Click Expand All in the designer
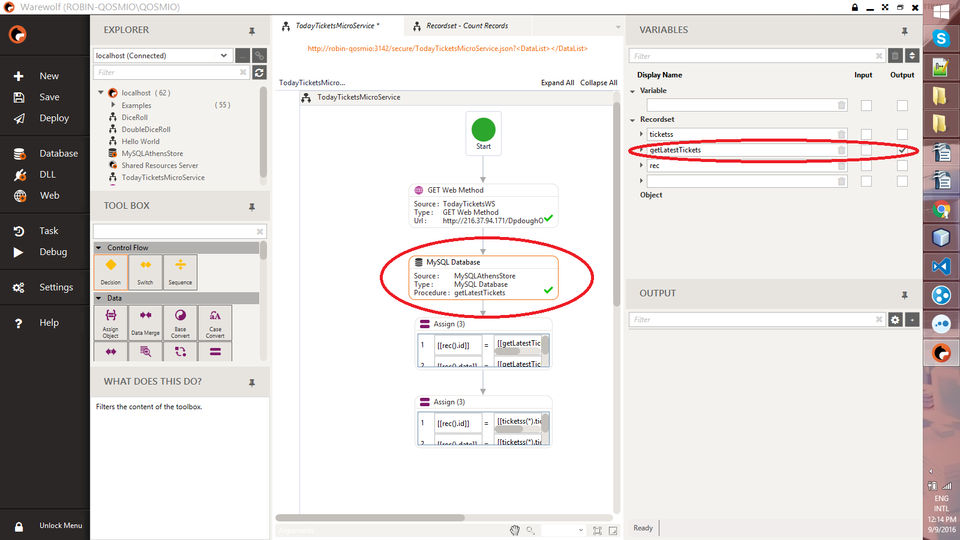960x540 pixels. click(x=557, y=83)
